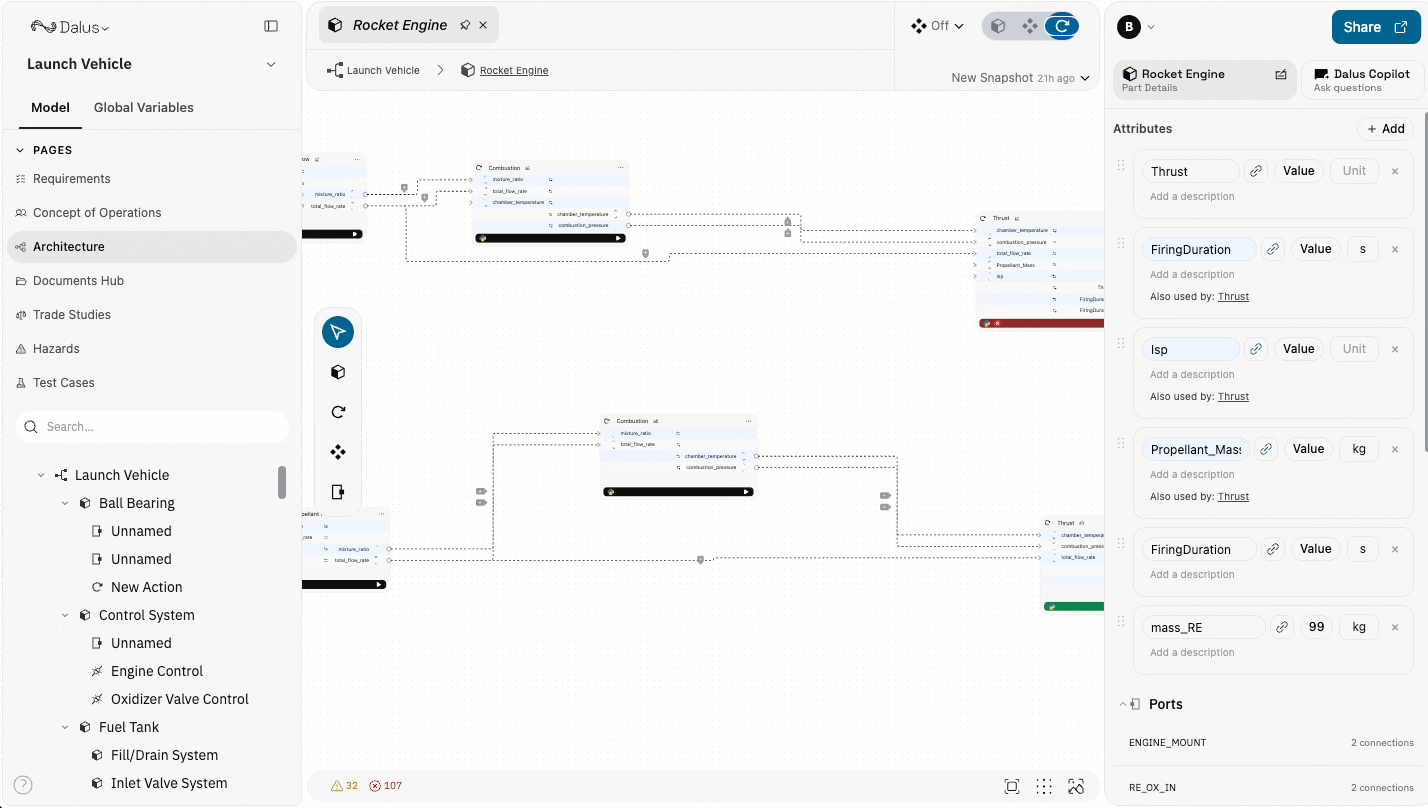Select Oxidizer Valve Control in the model tree

tap(180, 700)
